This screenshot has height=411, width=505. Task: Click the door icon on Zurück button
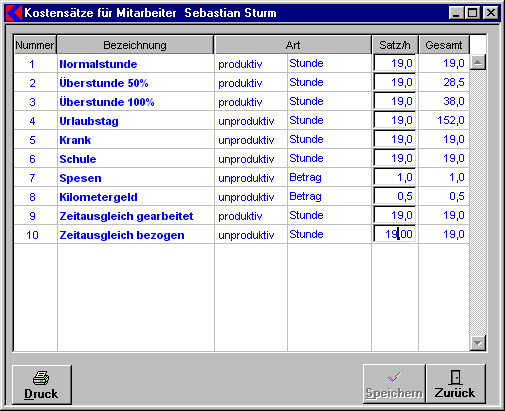[455, 377]
